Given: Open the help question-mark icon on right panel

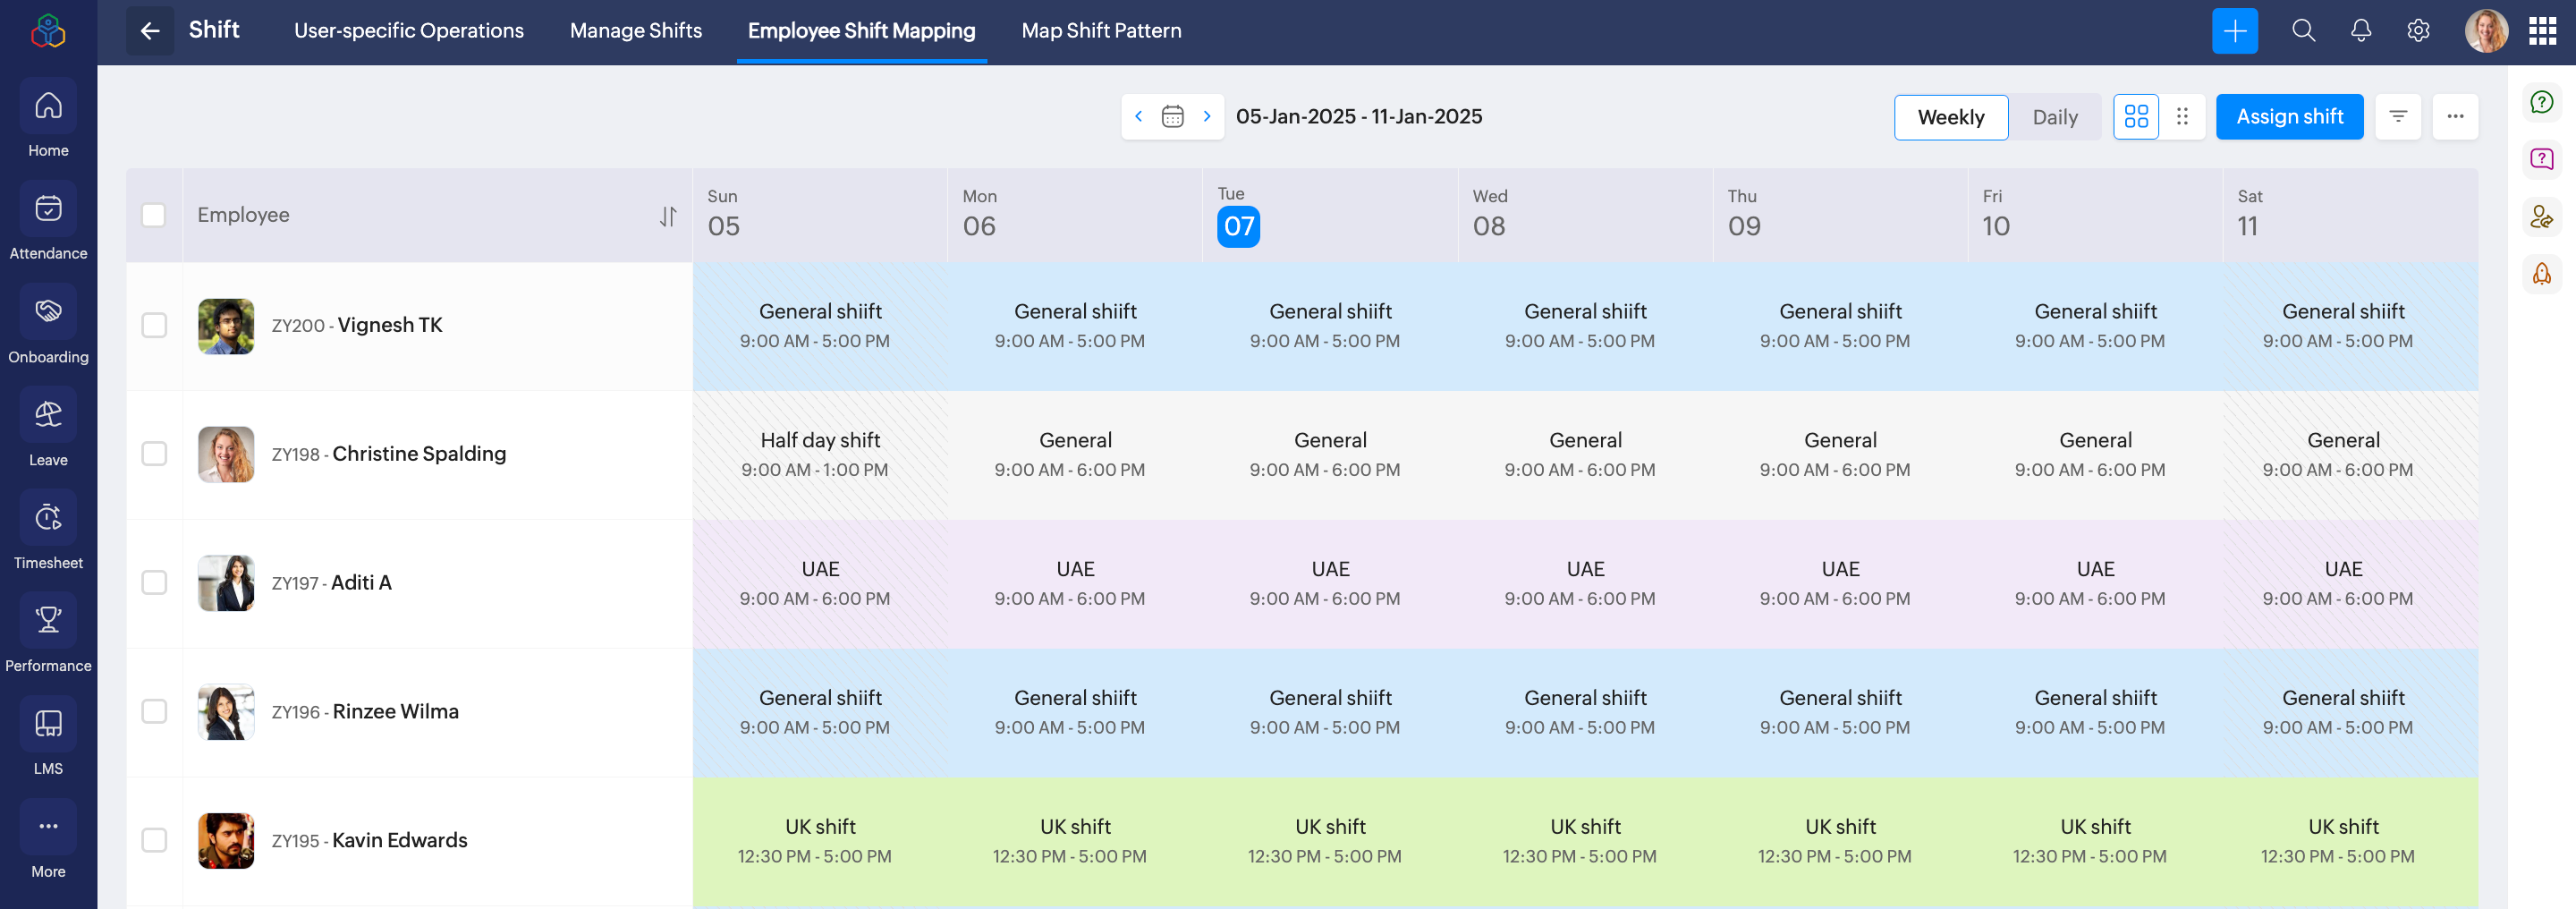Looking at the screenshot, I should (2541, 102).
